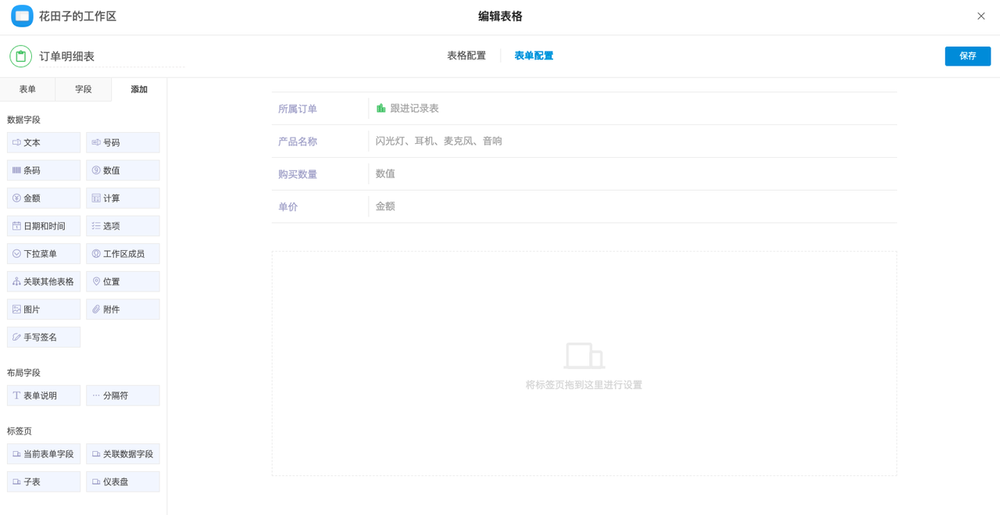Image resolution: width=1000 pixels, height=515 pixels.
Task: Click the blue 保存 button
Action: (x=967, y=56)
